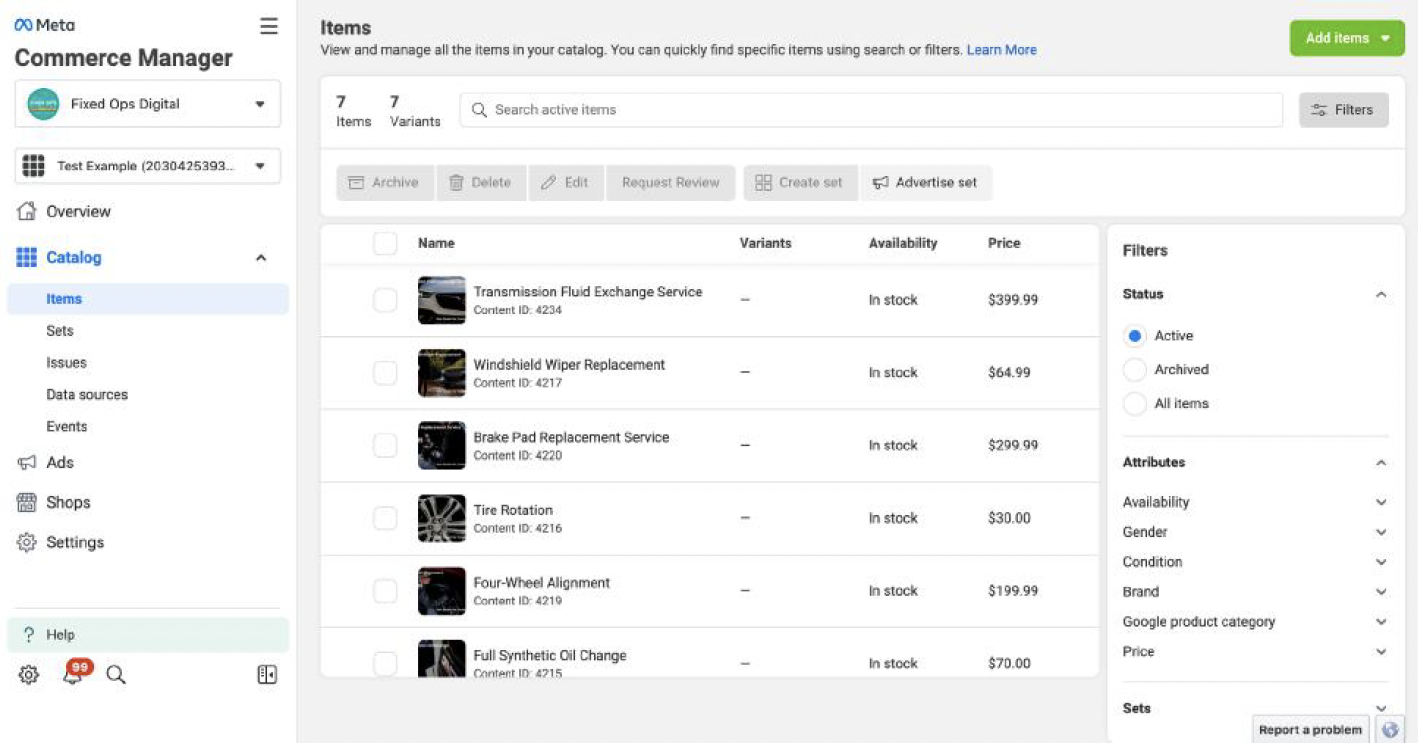This screenshot has height=746, width=1418.
Task: Check the Transmission Fluid Exchange Service row
Action: (x=385, y=300)
